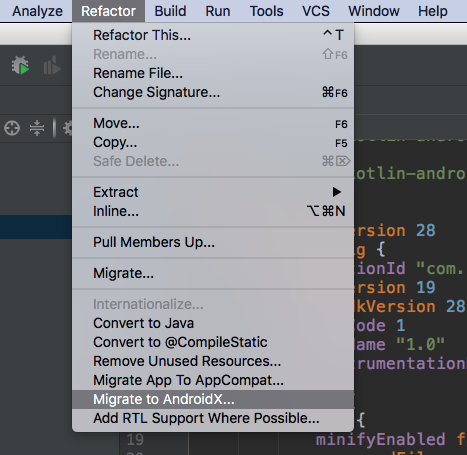Choose Inline... option
The width and height of the screenshot is (467, 455).
[x=213, y=211]
